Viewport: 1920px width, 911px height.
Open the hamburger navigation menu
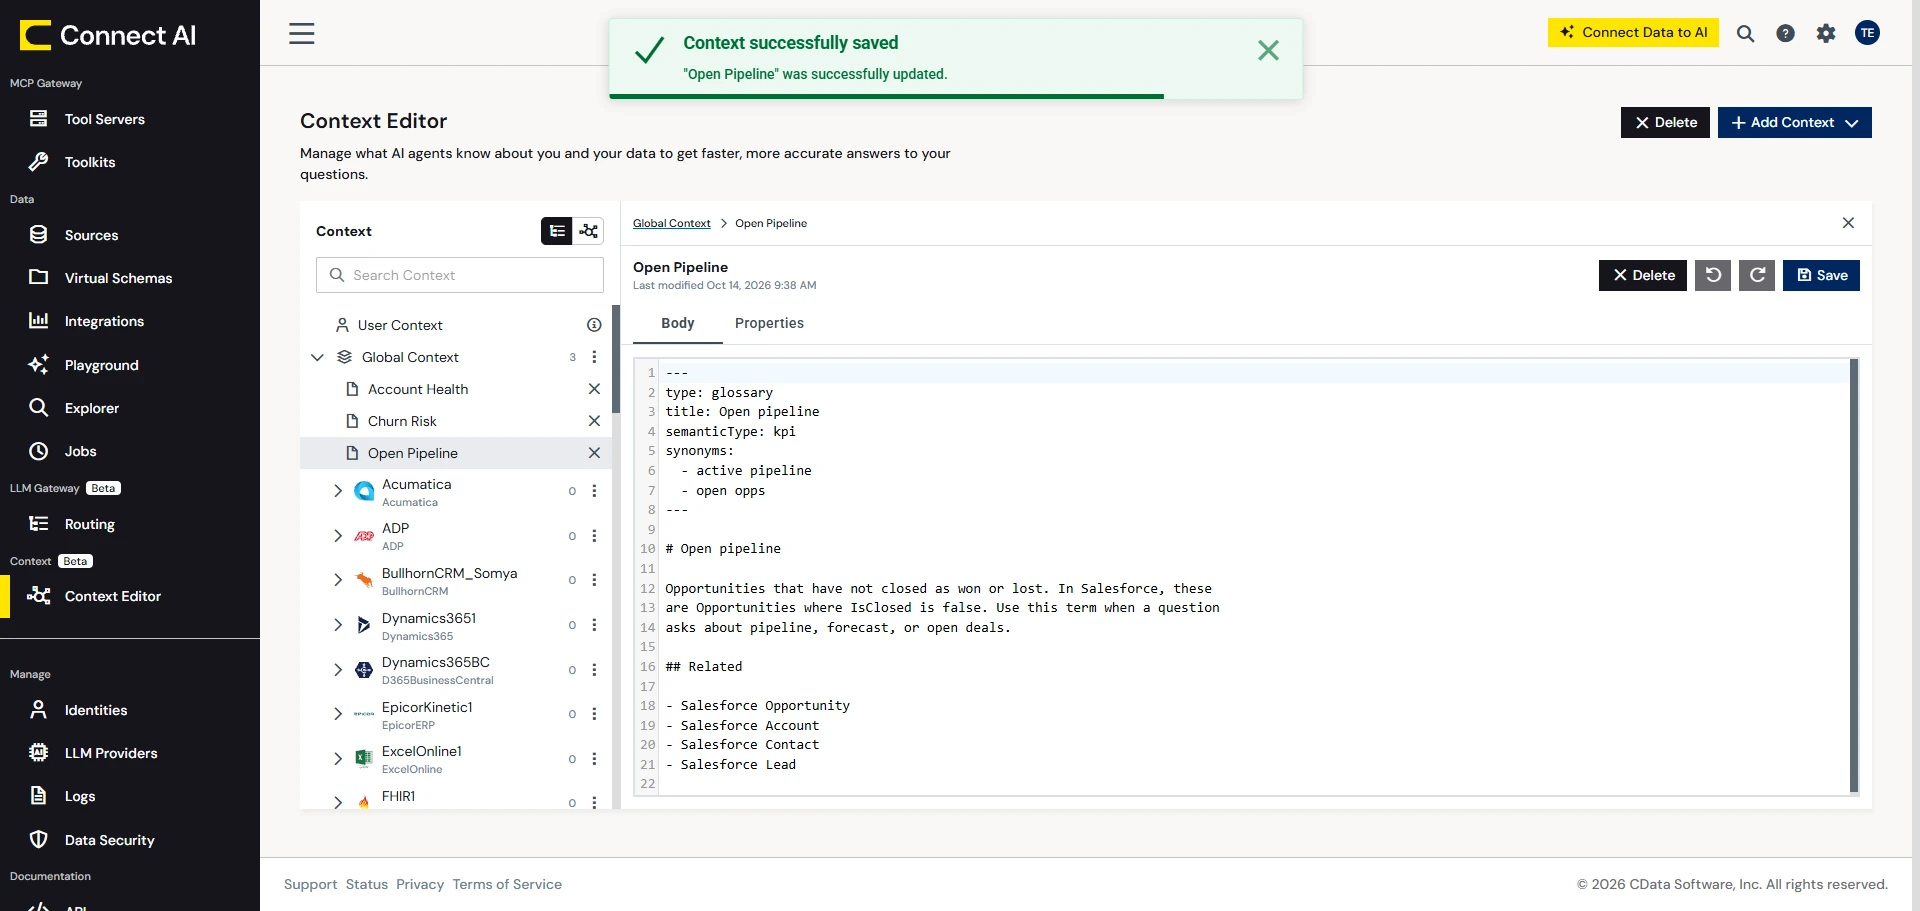pos(302,33)
